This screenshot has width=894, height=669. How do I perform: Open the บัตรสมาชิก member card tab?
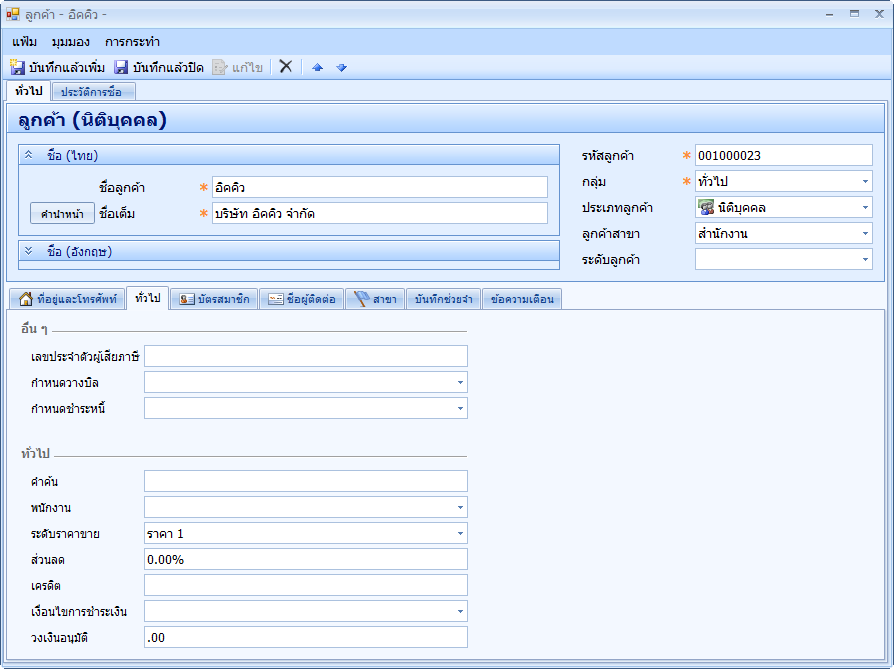[213, 299]
